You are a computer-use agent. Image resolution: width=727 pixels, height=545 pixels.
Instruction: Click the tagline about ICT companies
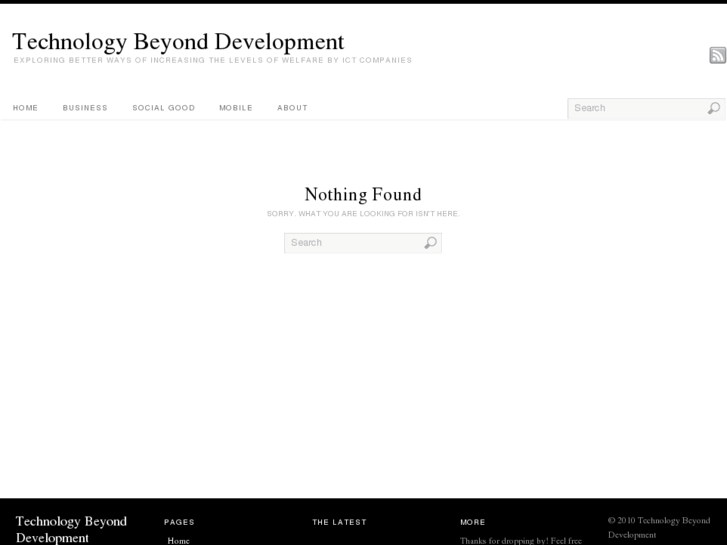(x=213, y=60)
